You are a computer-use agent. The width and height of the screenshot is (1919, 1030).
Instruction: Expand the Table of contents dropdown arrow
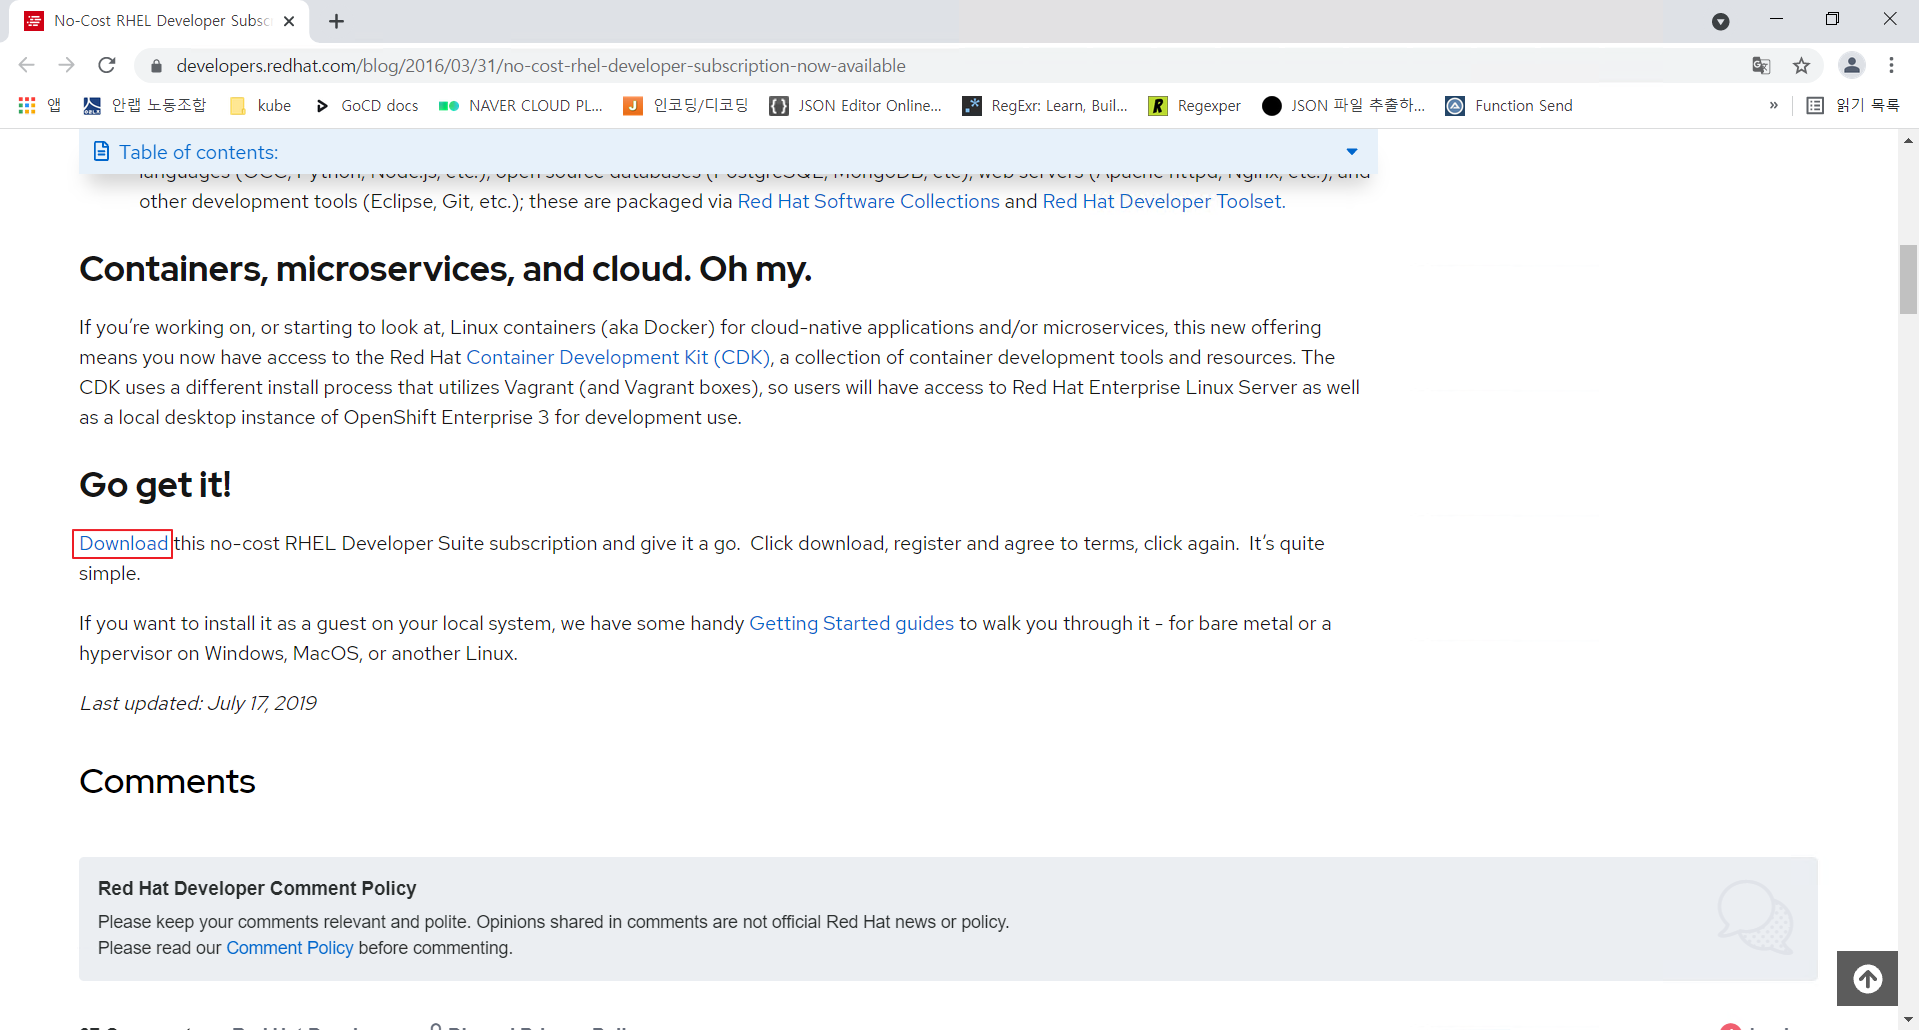pyautogui.click(x=1351, y=152)
